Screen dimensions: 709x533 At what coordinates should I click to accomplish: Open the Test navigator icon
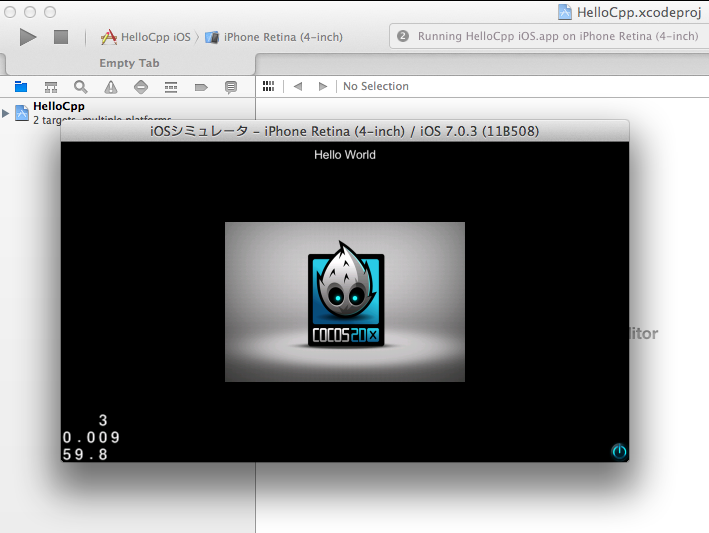141,87
